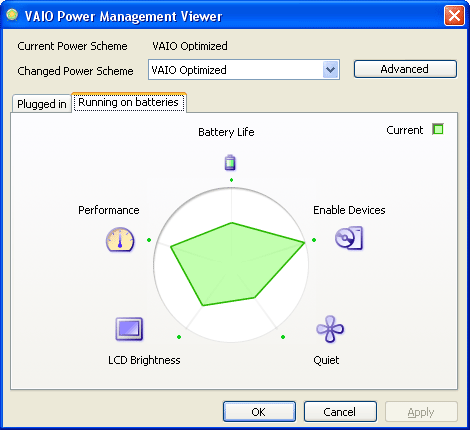The height and width of the screenshot is (430, 471).
Task: Click the green dot near the Quiet fan
Action: click(x=283, y=337)
